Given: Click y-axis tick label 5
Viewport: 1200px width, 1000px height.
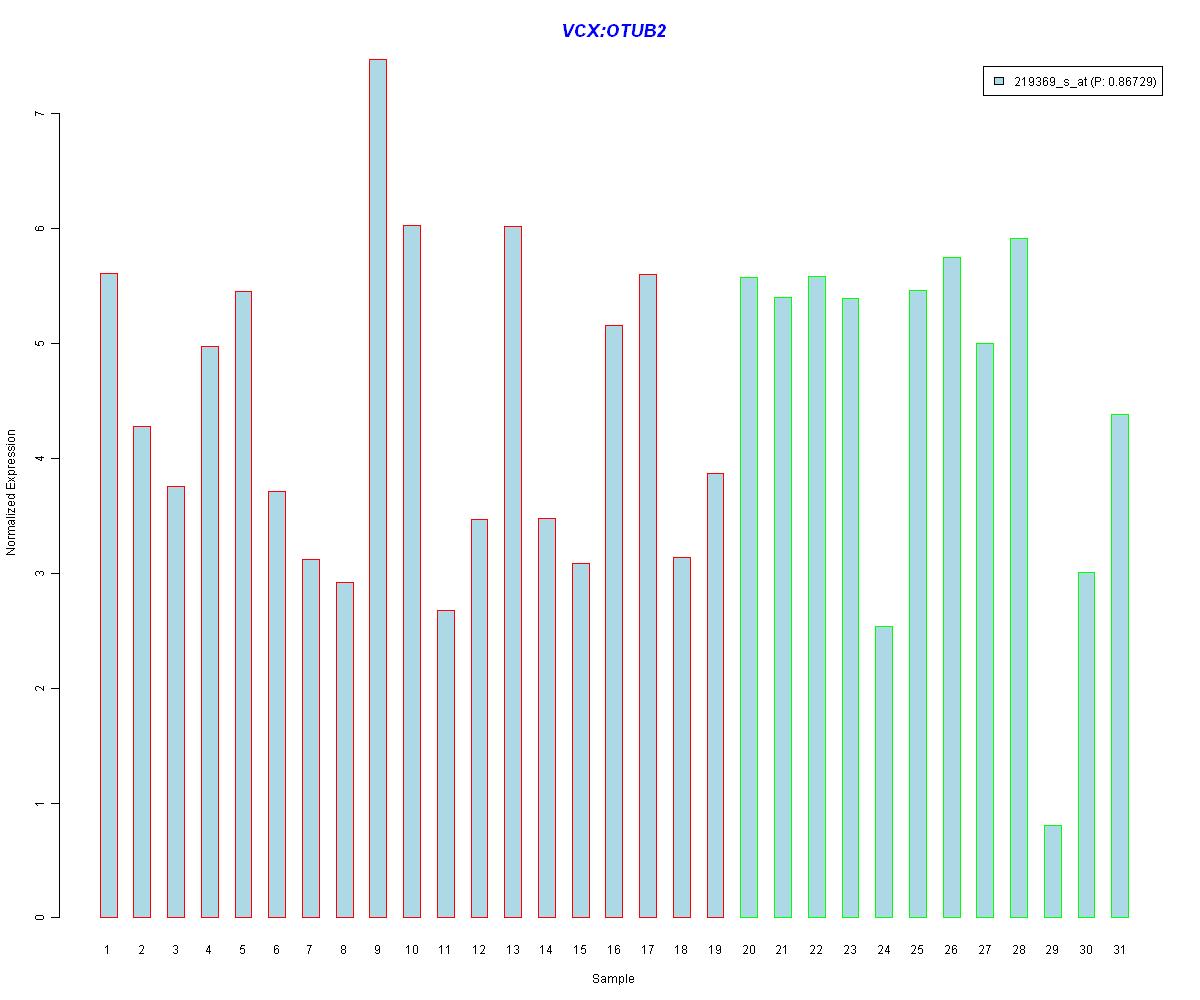Looking at the screenshot, I should pyautogui.click(x=41, y=344).
